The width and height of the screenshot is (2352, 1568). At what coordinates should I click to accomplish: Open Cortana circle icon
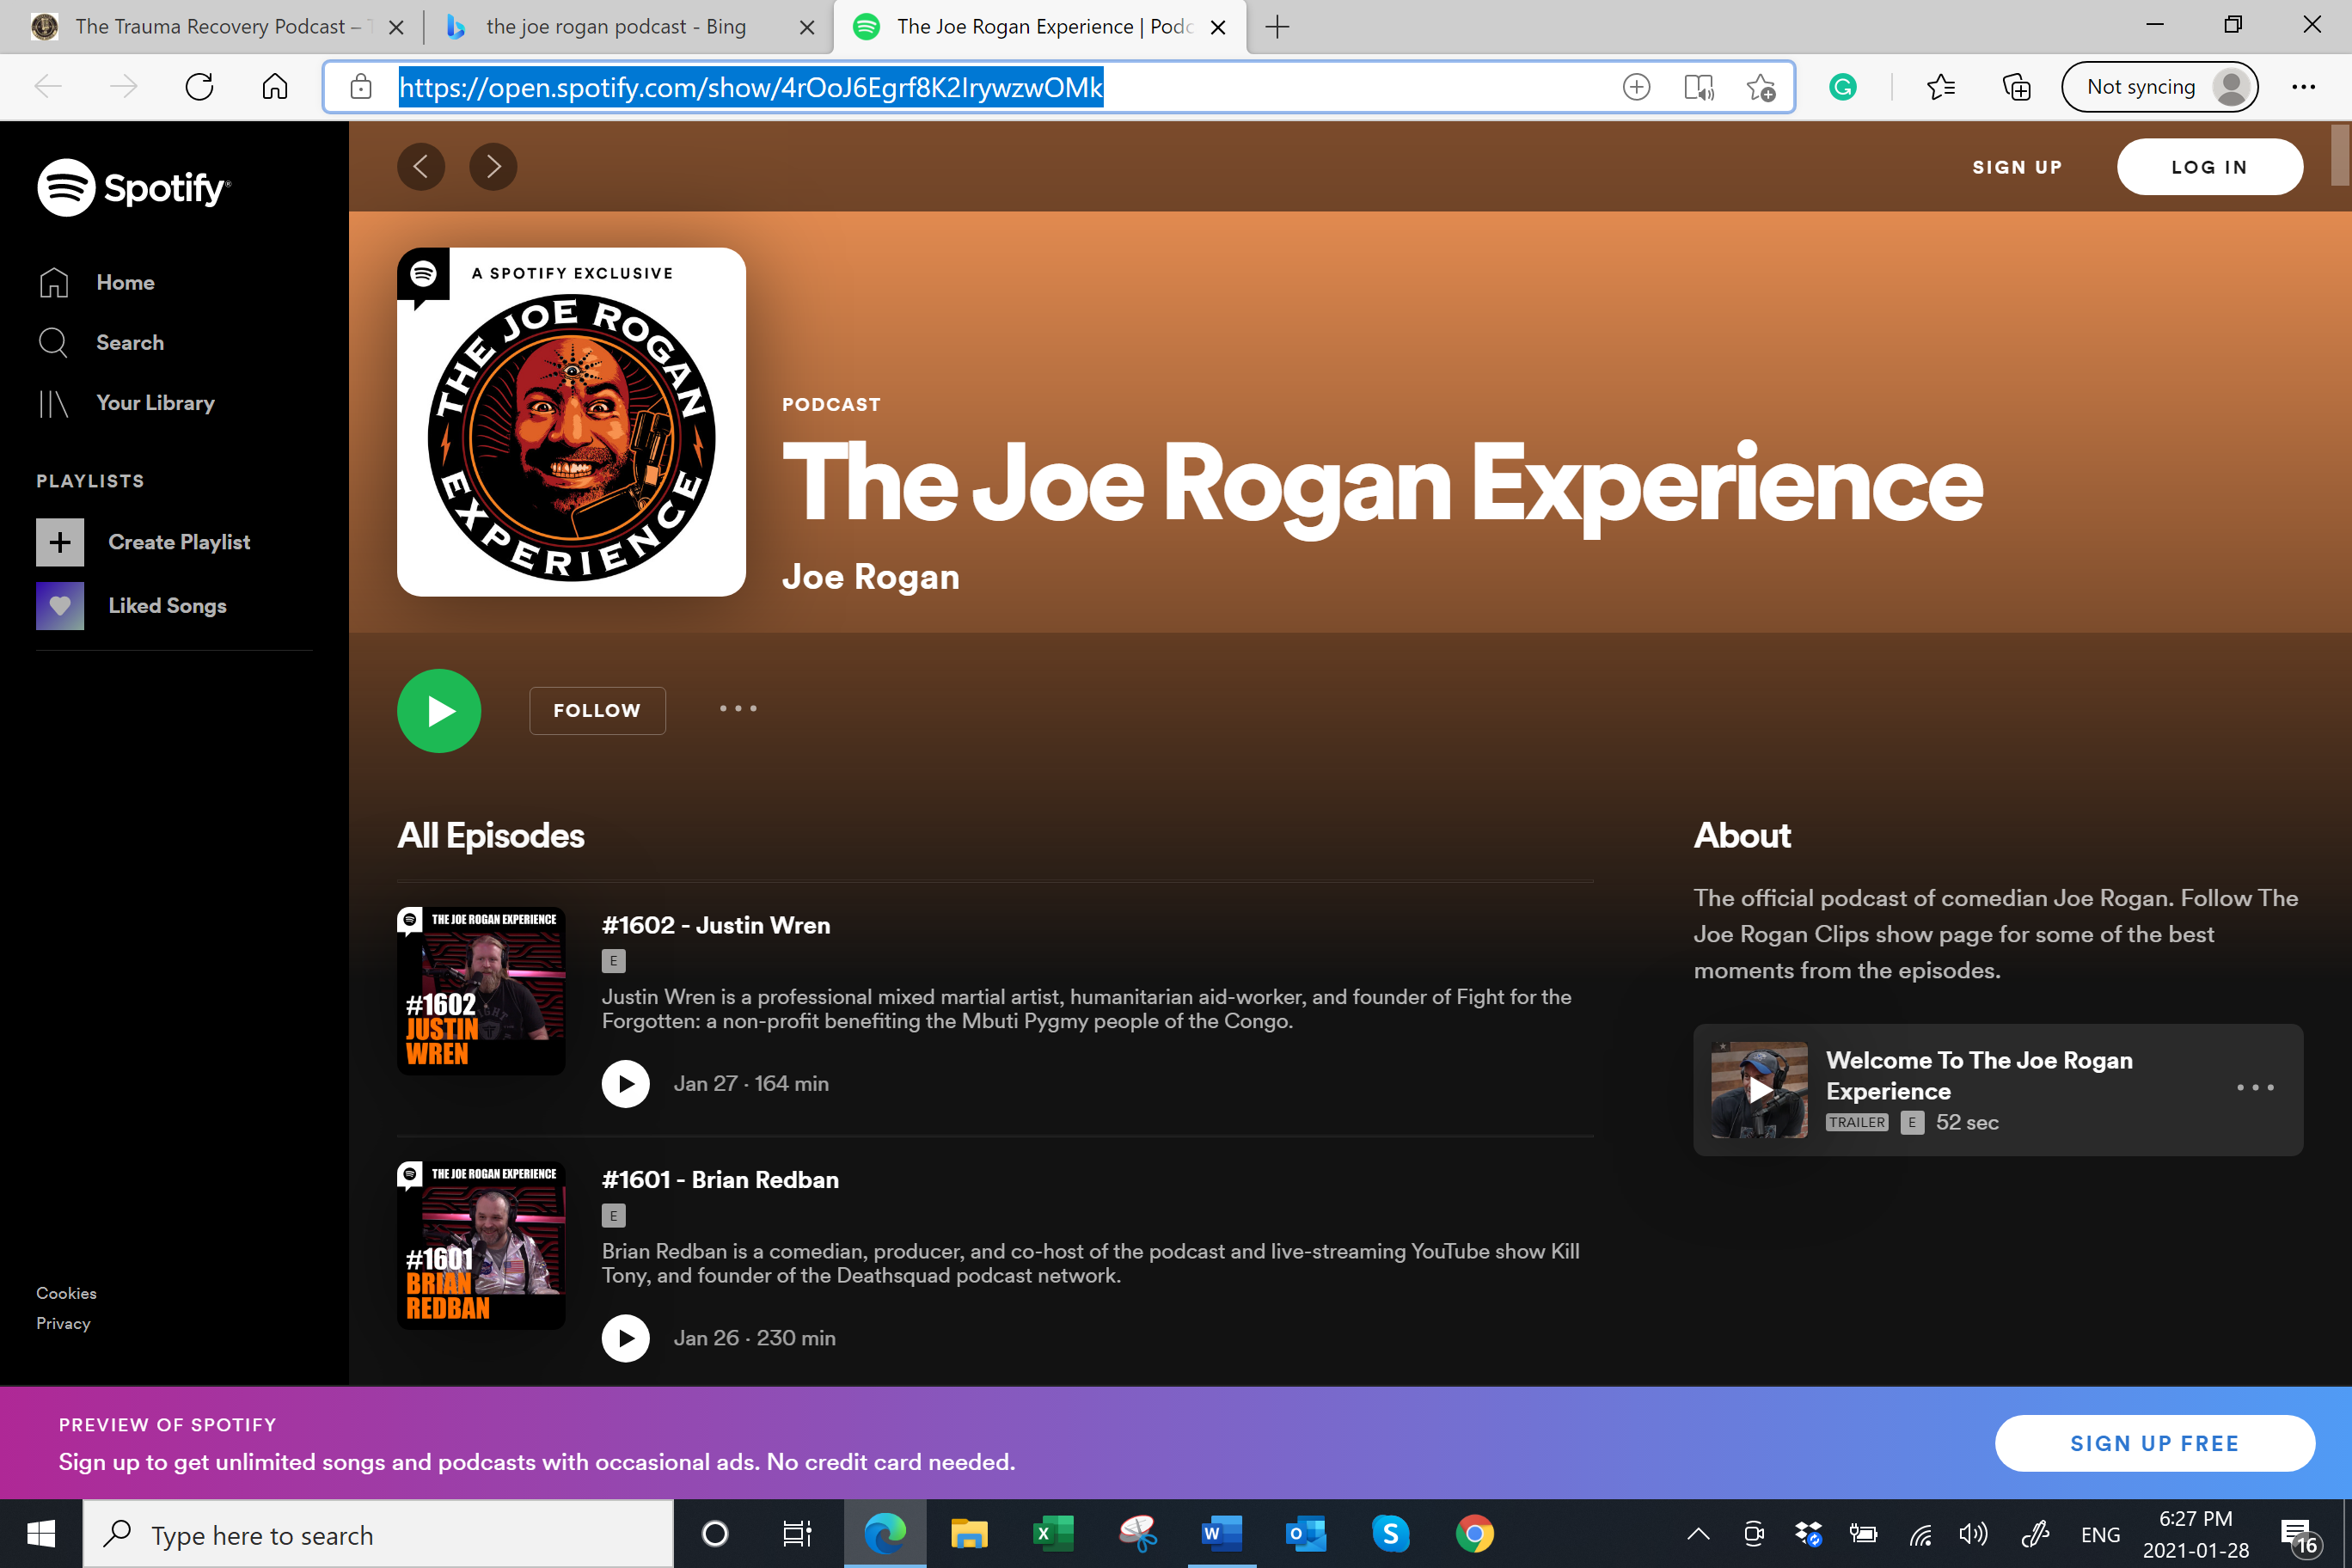(x=715, y=1533)
